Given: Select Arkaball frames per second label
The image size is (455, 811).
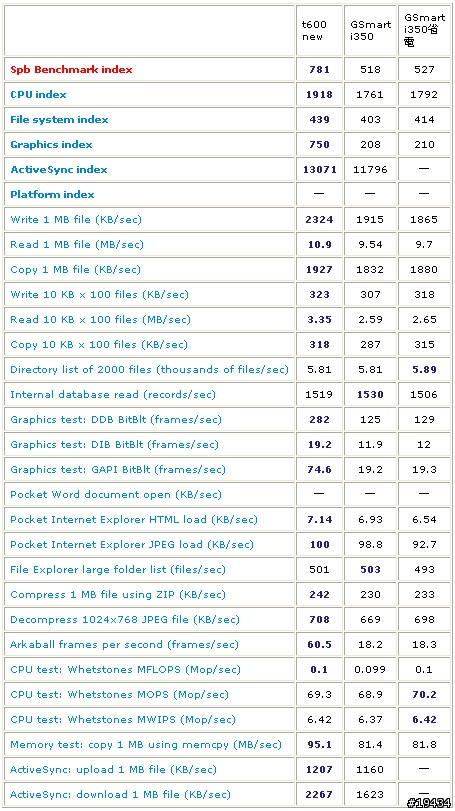Looking at the screenshot, I should (124, 644).
